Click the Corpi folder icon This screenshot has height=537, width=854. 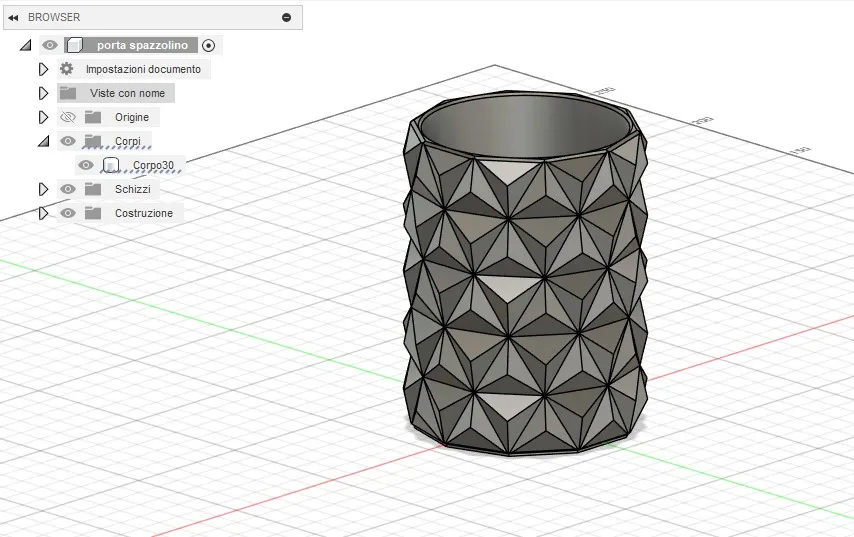[x=93, y=141]
